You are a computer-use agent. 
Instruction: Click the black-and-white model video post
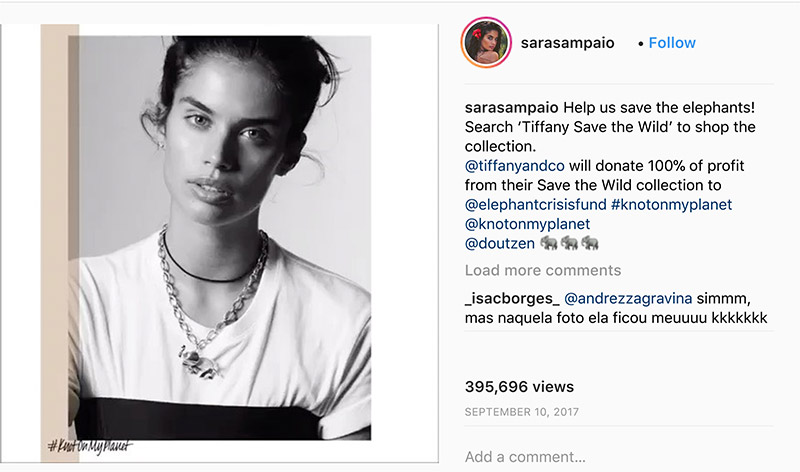[219, 243]
